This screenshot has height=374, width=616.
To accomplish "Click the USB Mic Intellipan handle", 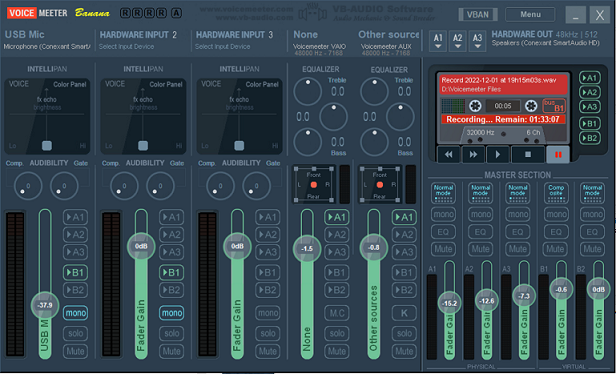I will pyautogui.click(x=47, y=146).
